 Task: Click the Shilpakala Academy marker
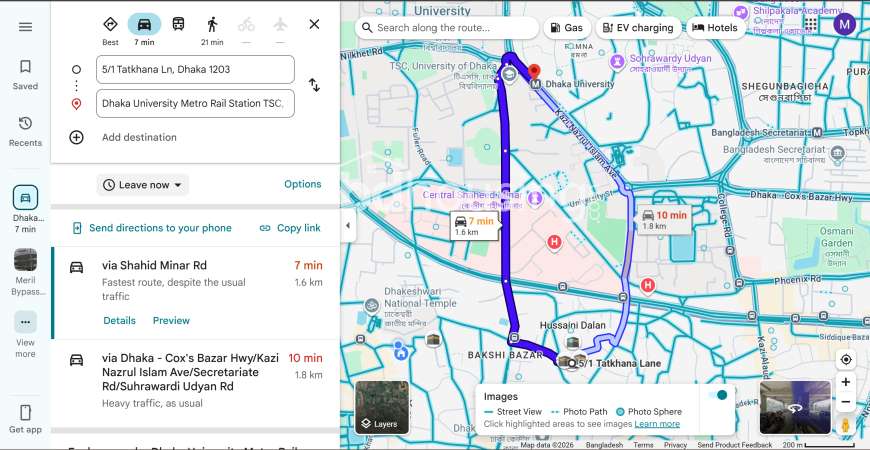click(740, 12)
